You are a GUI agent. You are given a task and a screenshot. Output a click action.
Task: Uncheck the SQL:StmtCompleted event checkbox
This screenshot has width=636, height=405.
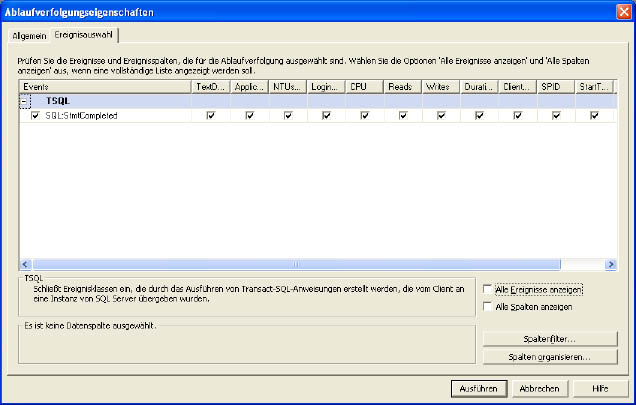pos(36,116)
